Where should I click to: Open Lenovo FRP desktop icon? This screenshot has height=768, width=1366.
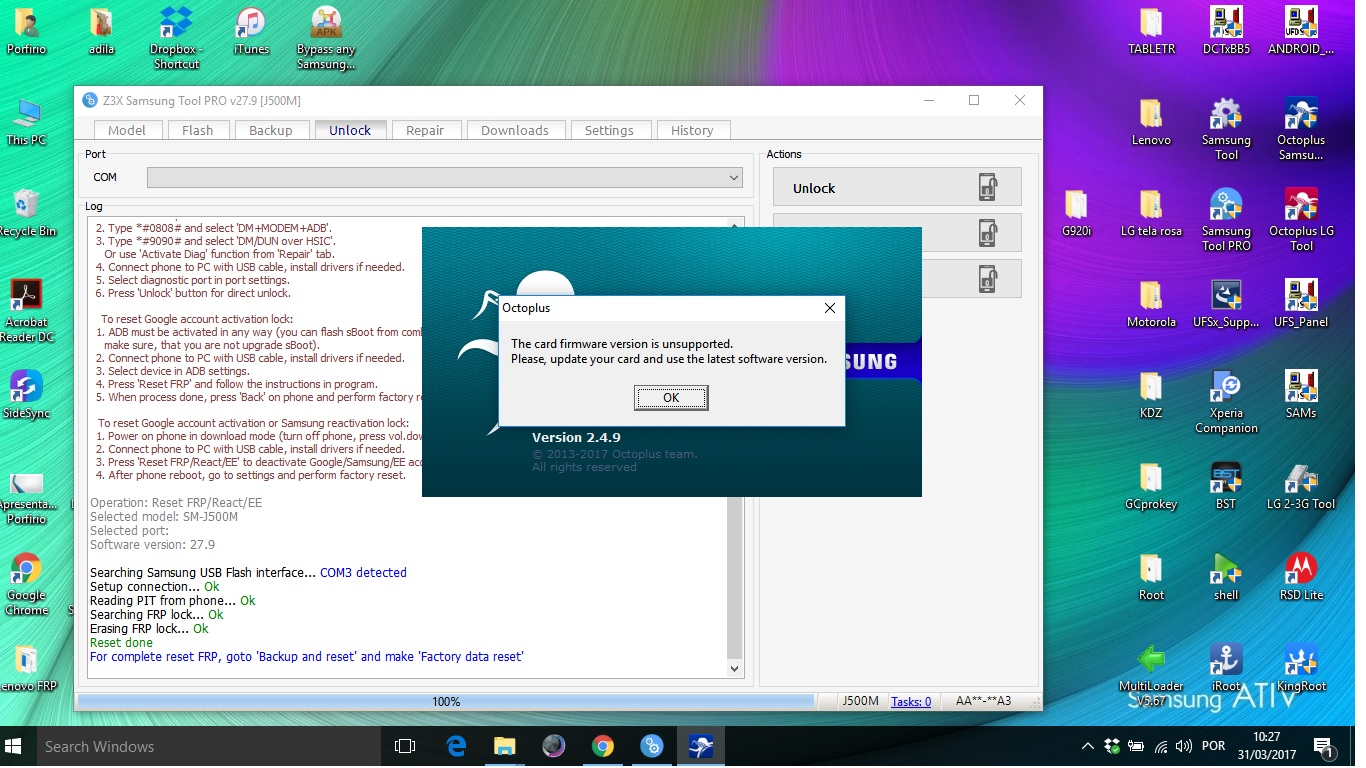coord(26,669)
